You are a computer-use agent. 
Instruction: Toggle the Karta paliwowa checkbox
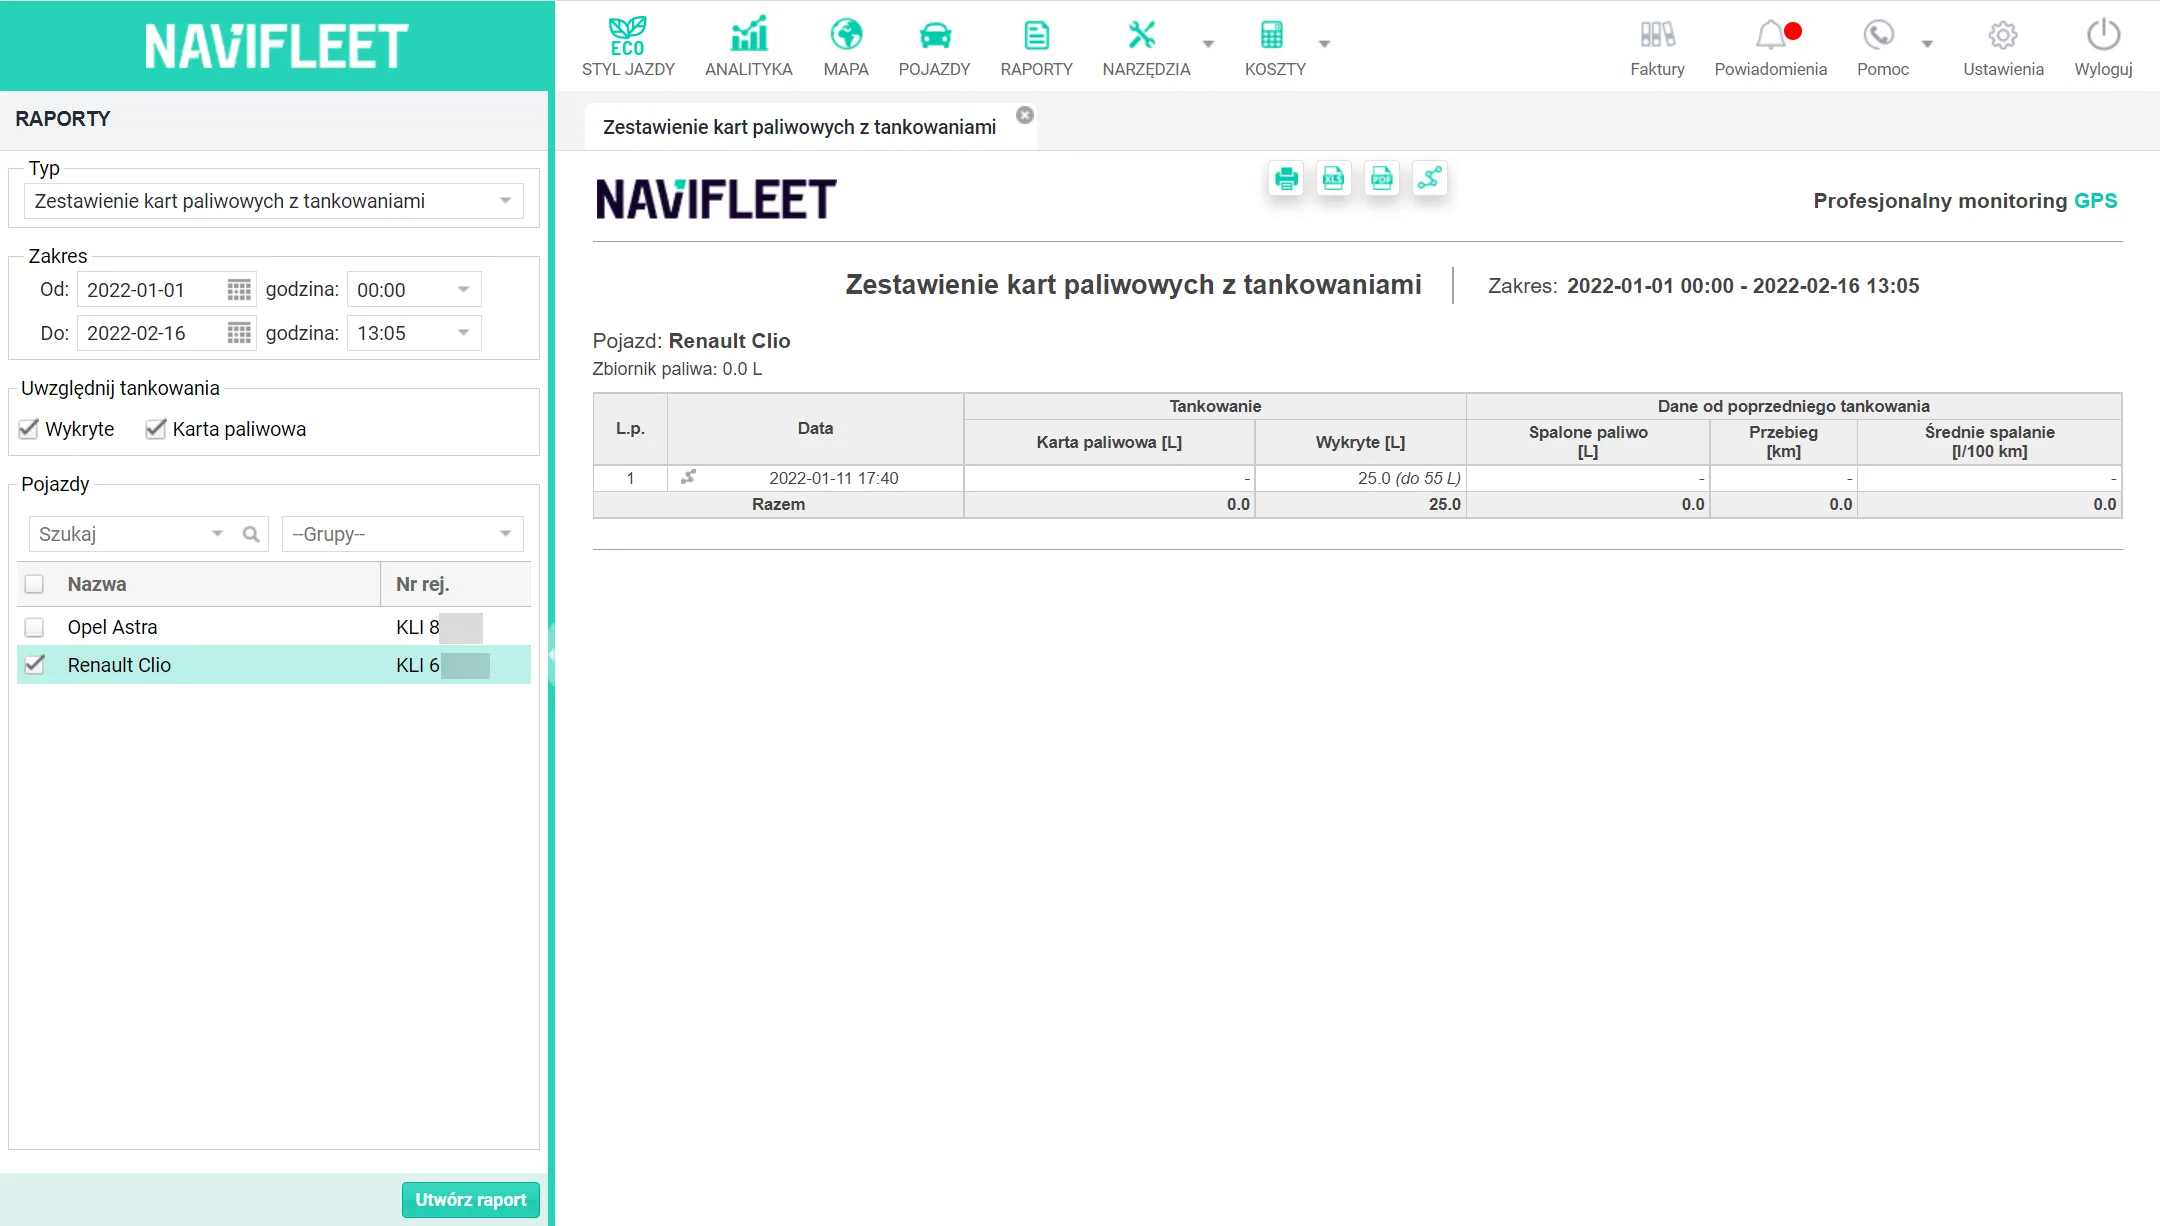(x=155, y=429)
